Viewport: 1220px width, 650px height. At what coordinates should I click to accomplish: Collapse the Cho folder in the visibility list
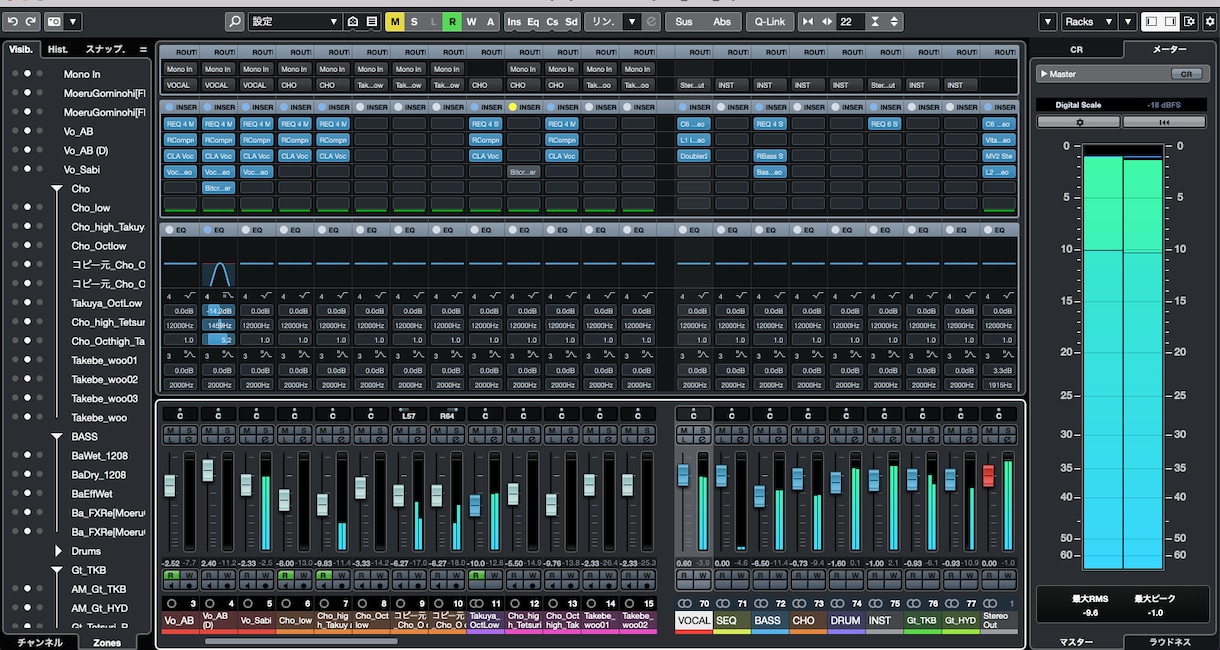tap(57, 189)
